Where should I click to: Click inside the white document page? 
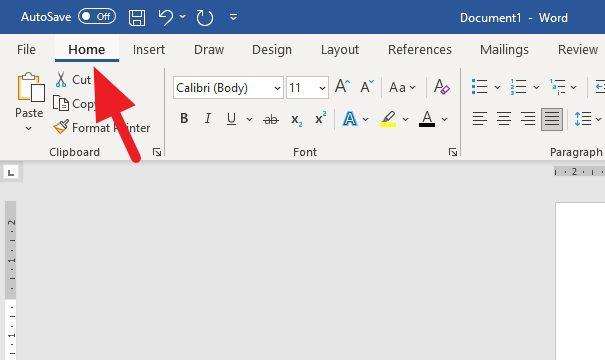(580, 281)
